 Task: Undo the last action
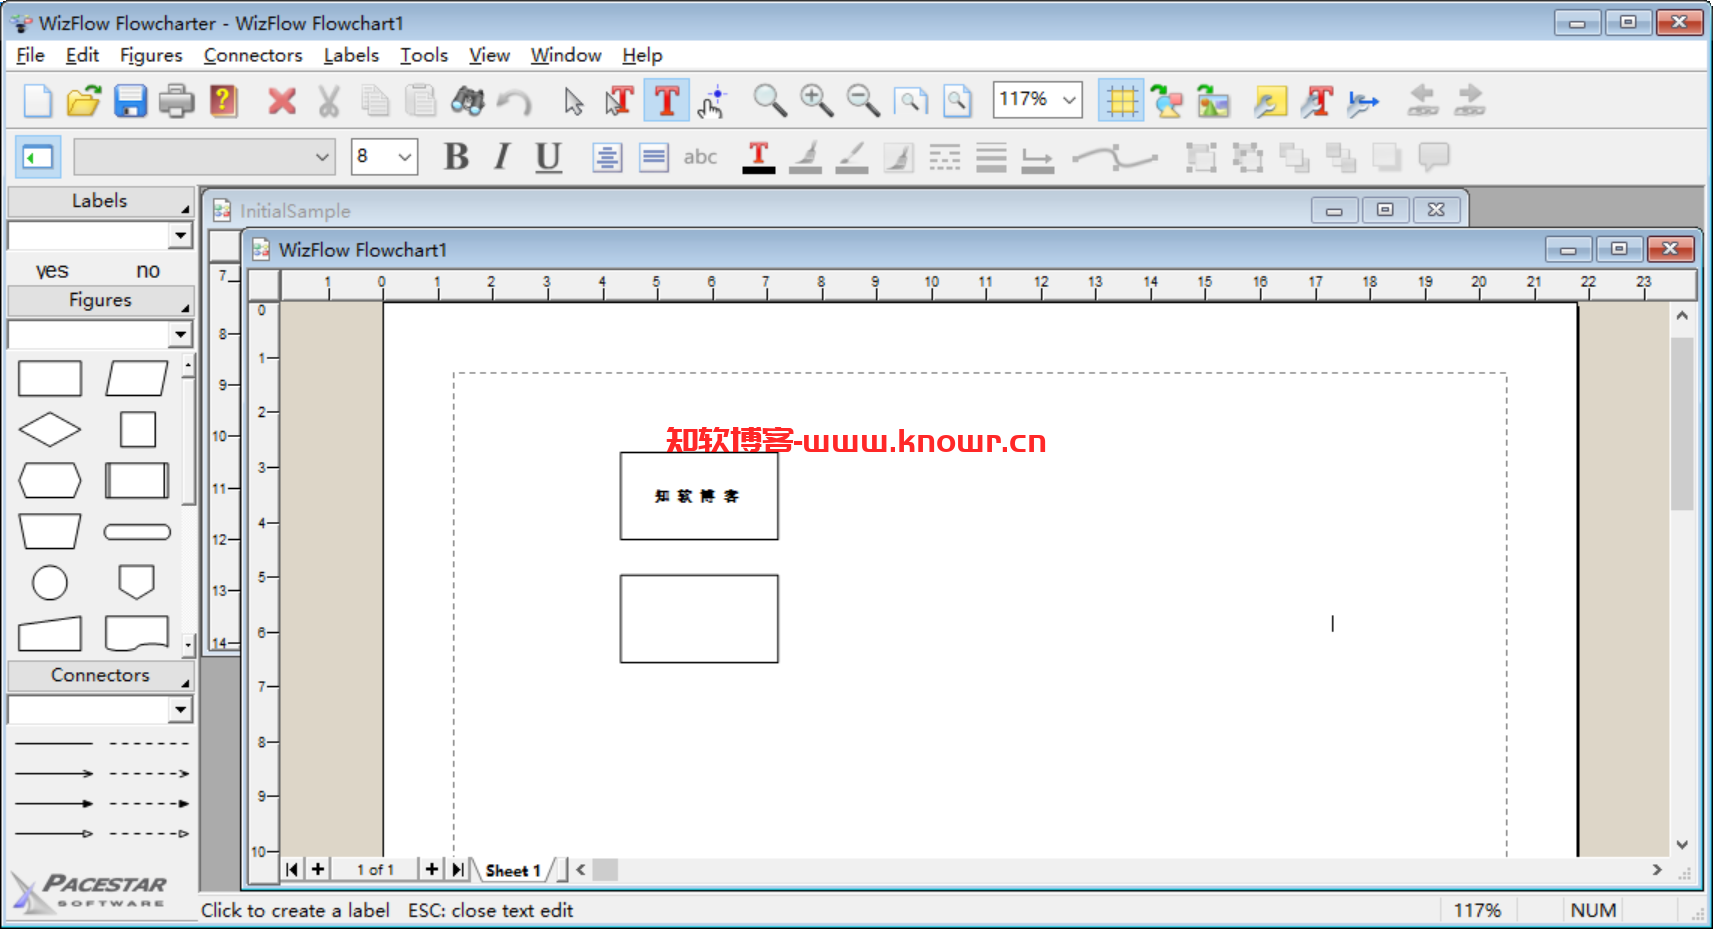point(515,101)
